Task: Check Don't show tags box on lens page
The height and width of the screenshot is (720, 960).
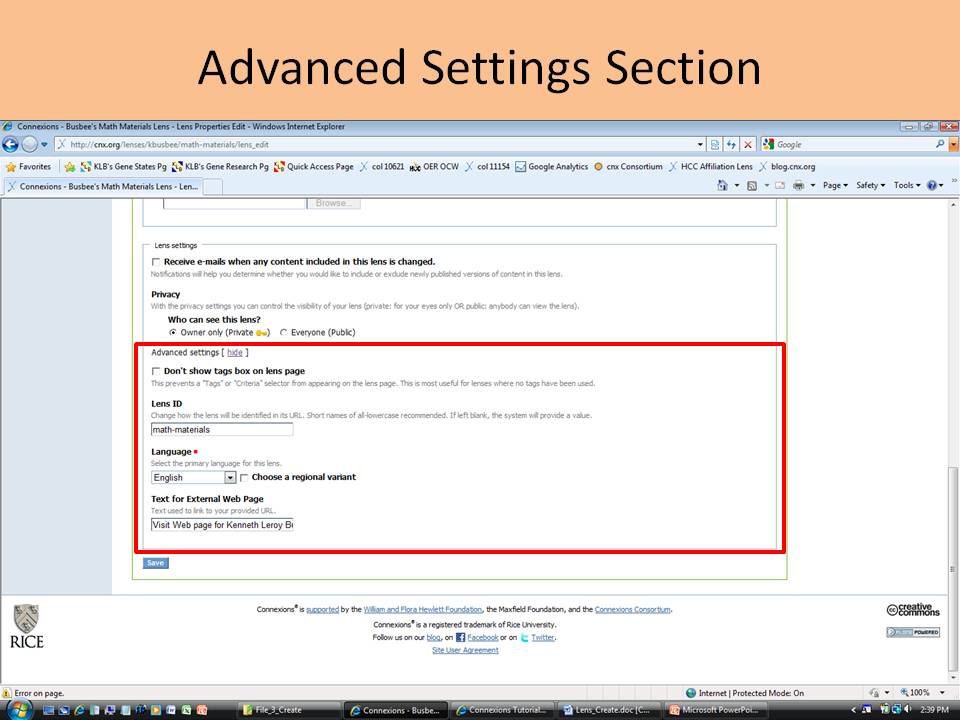Action: click(x=155, y=371)
